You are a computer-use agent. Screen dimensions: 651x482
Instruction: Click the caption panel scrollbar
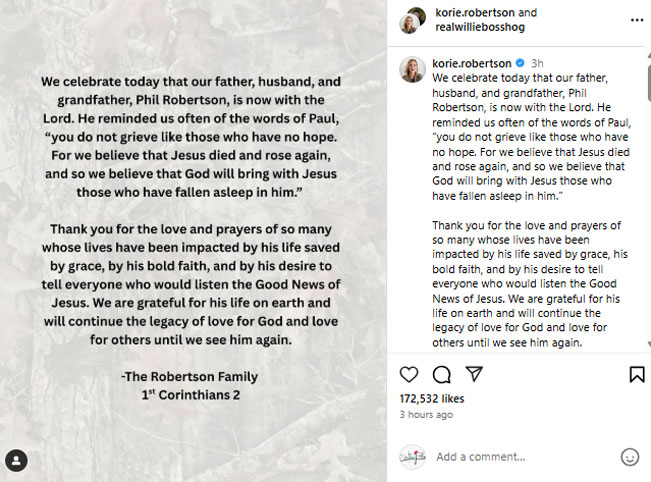tap(647, 200)
